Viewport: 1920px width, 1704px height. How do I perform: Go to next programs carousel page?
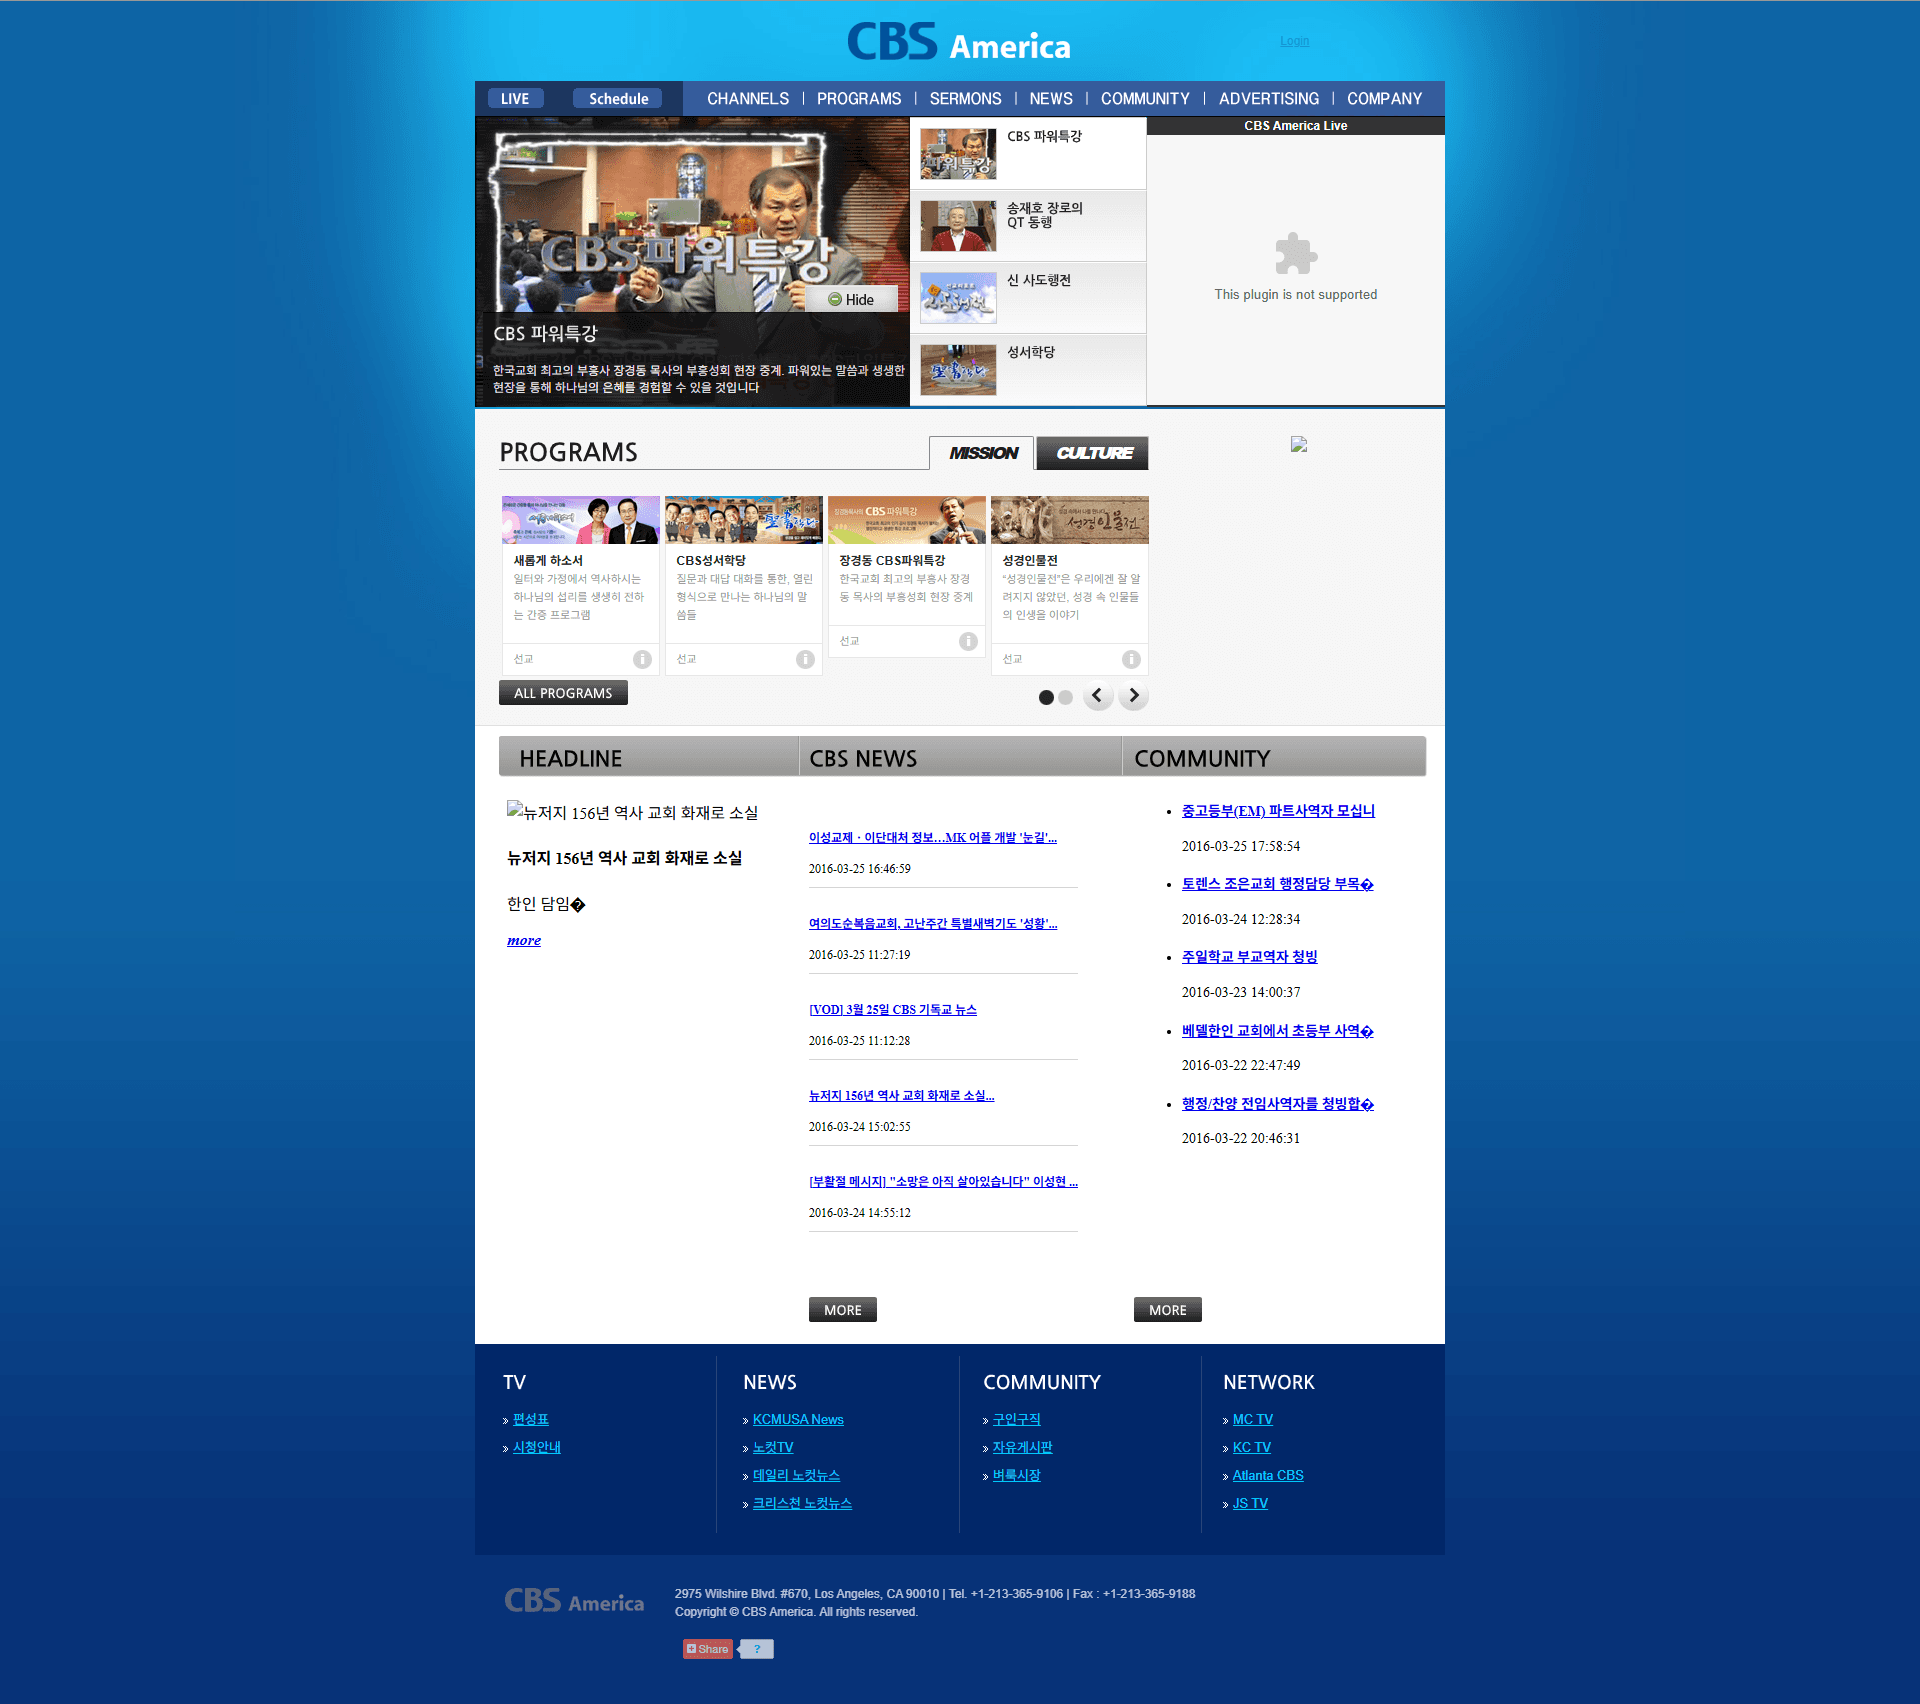pyautogui.click(x=1133, y=696)
